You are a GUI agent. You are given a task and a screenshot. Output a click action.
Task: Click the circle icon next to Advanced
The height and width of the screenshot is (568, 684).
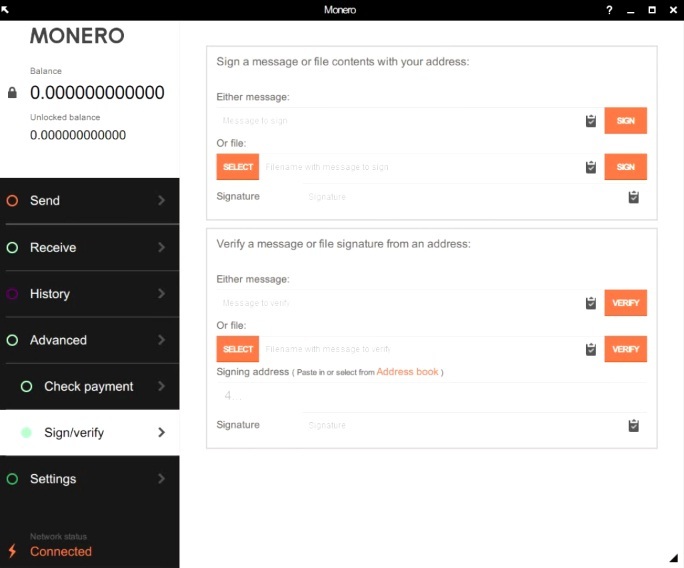coord(12,340)
